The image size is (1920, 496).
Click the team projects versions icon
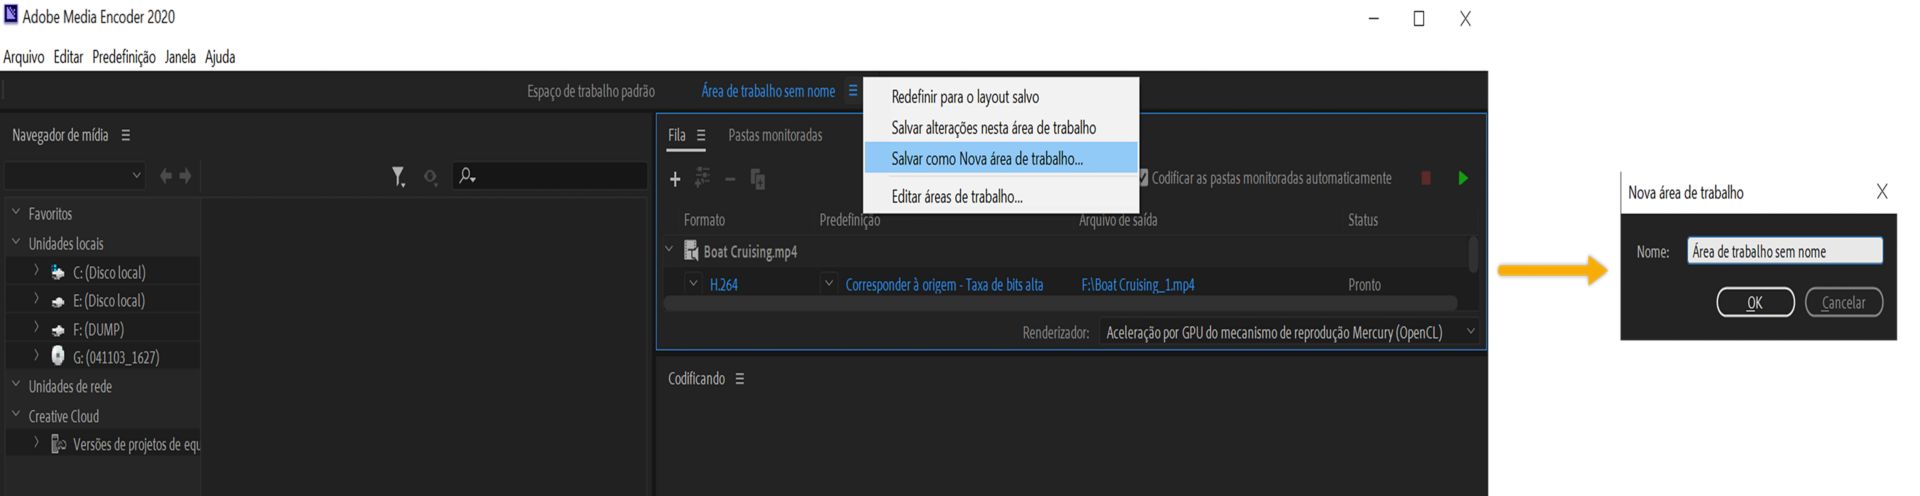click(59, 444)
